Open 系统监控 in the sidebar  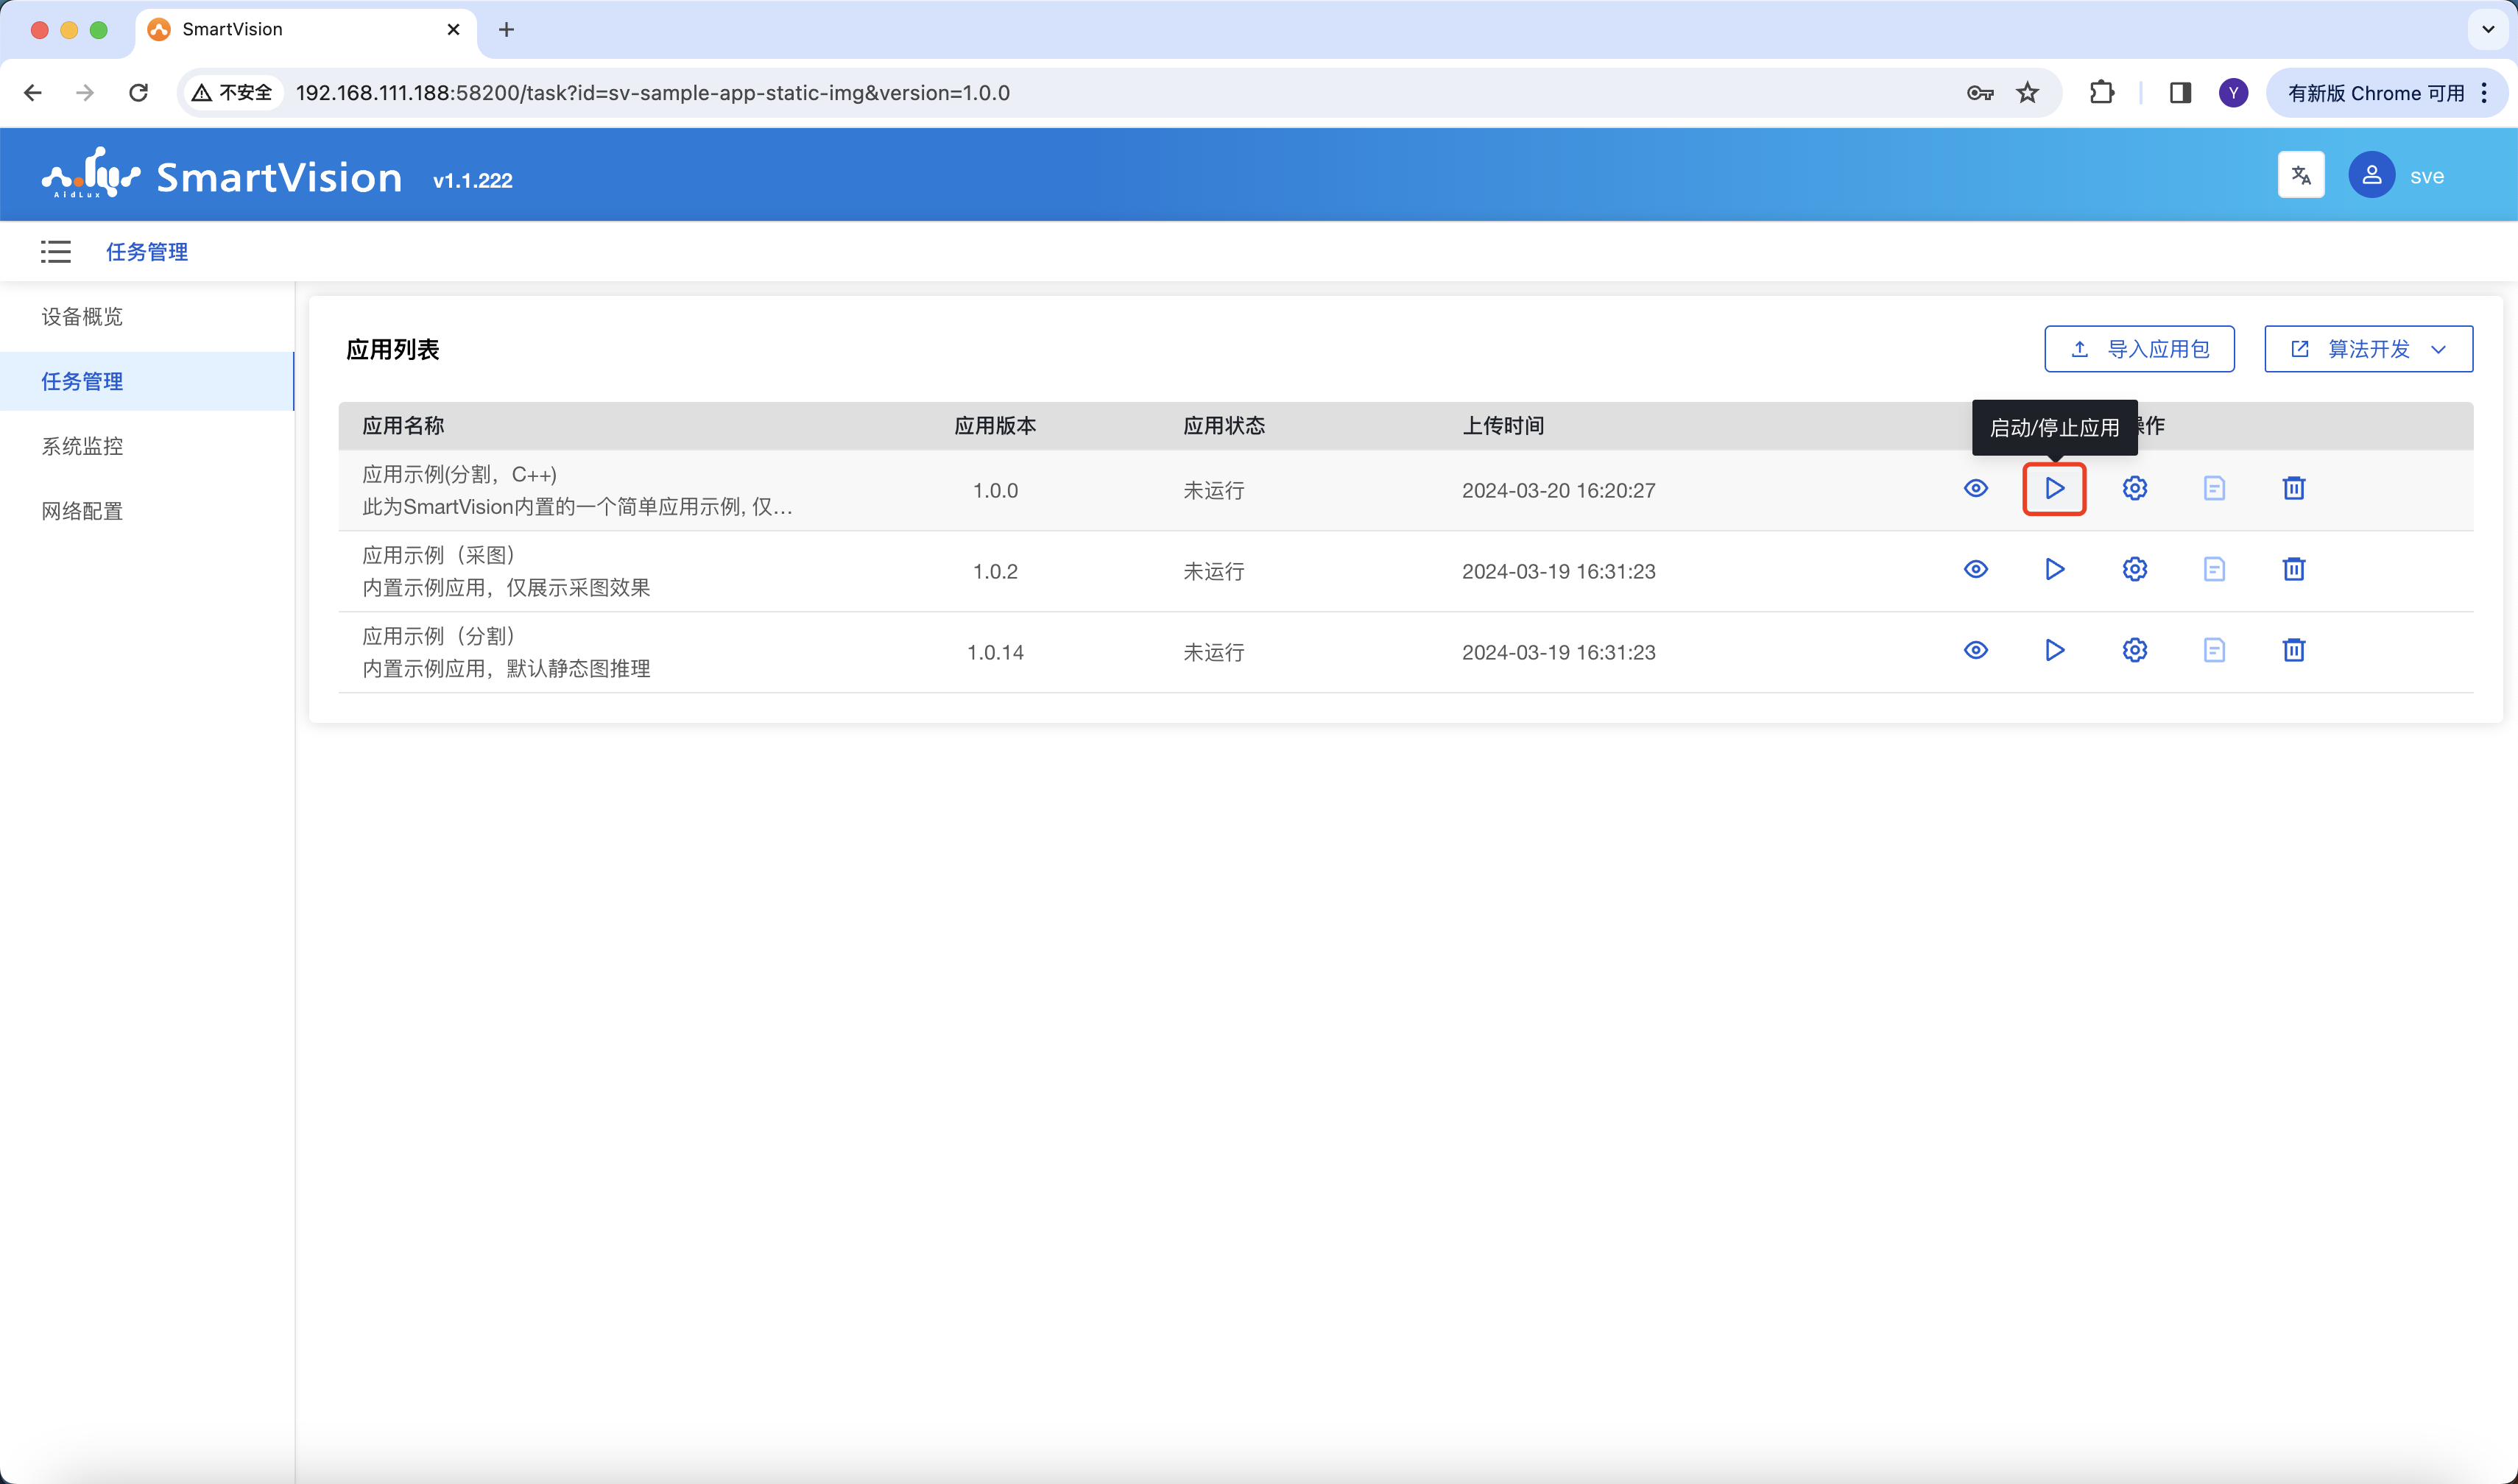82,447
